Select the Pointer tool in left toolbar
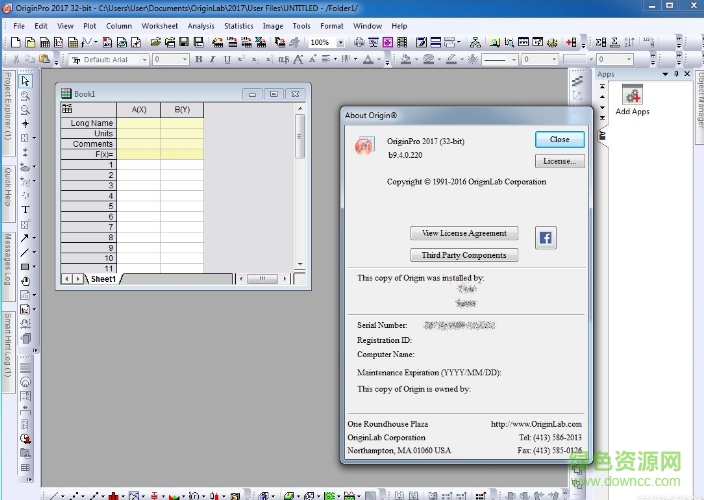Viewport: 704px width, 500px height. tap(25, 81)
